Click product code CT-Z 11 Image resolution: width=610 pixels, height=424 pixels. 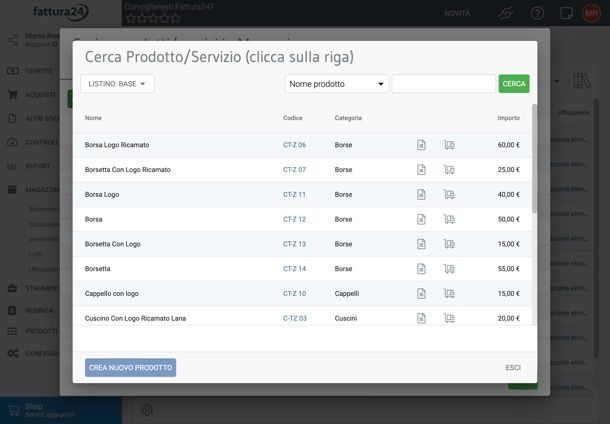point(294,194)
